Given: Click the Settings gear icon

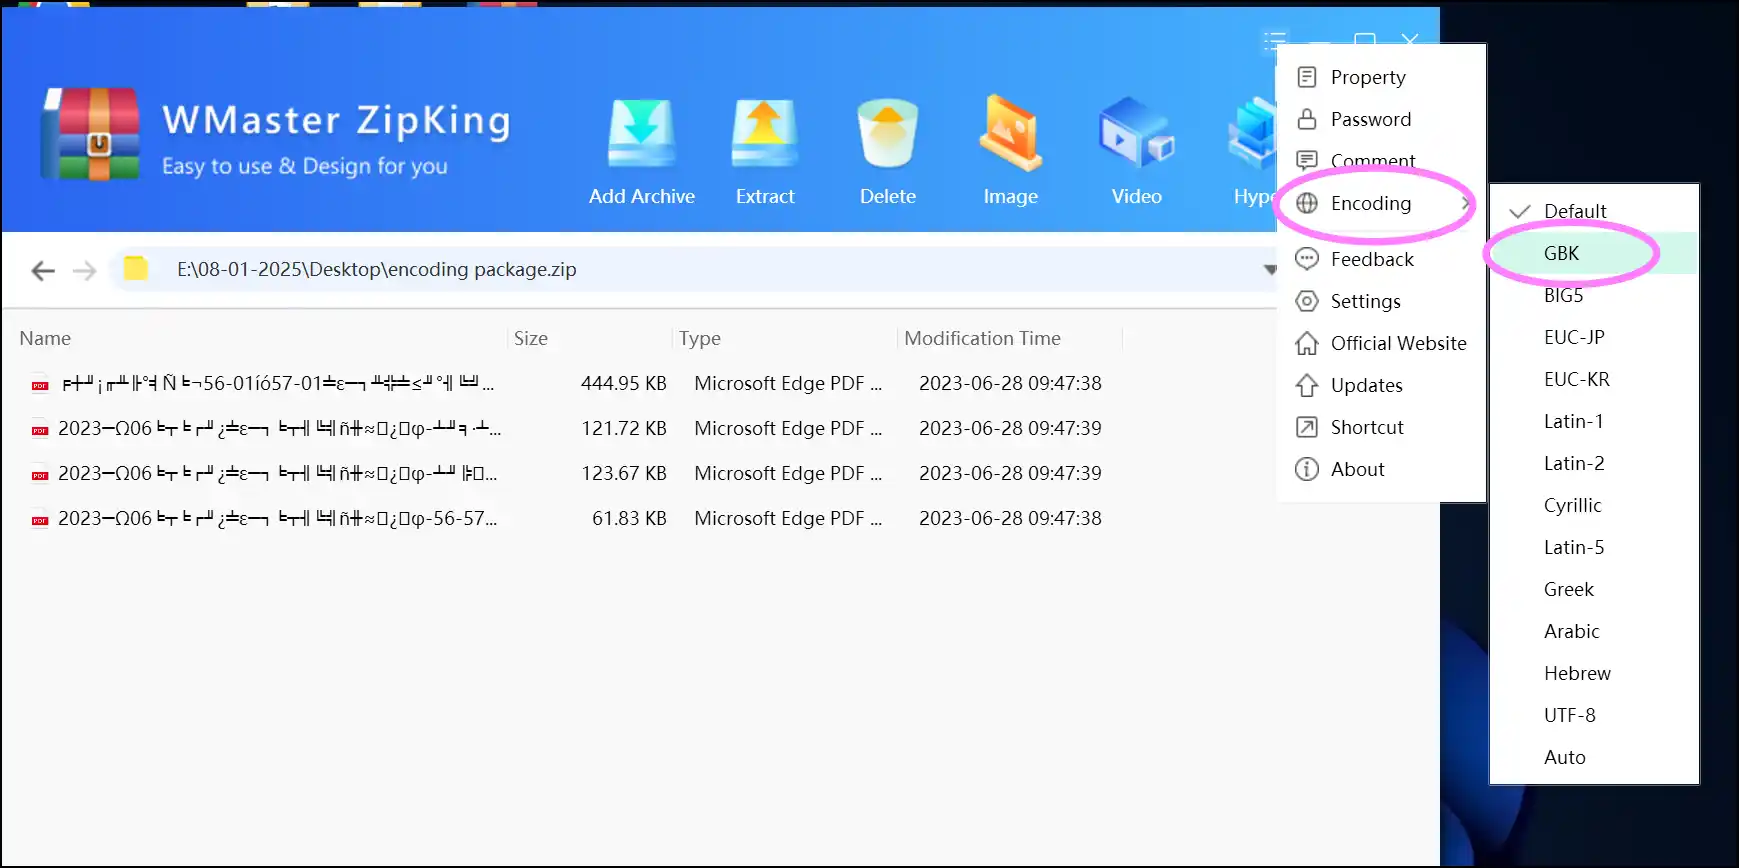Looking at the screenshot, I should coord(1306,301).
